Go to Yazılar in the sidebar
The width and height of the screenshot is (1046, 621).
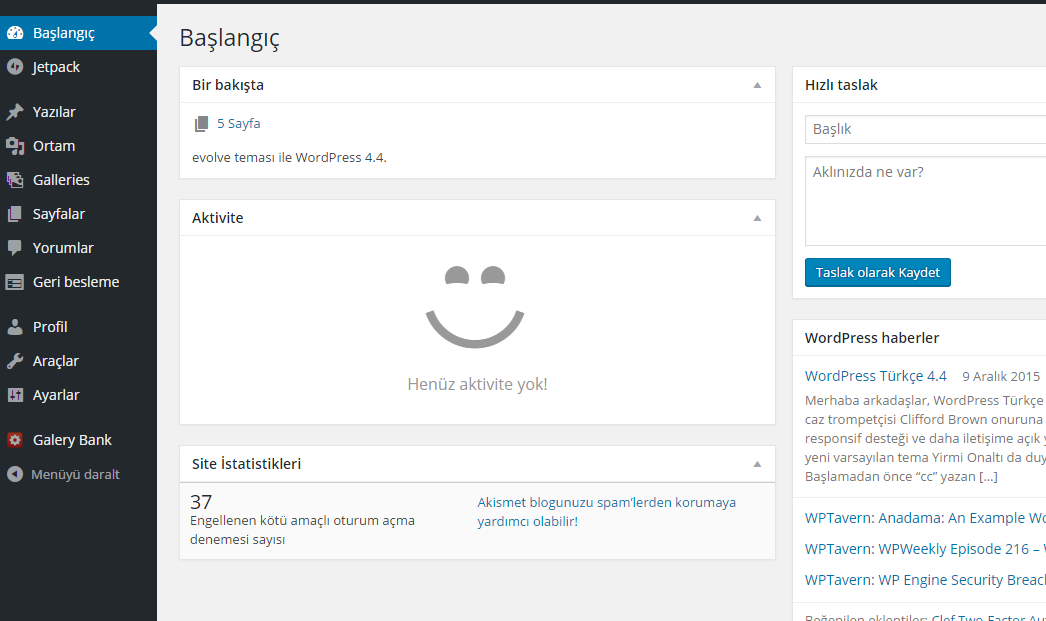78,111
